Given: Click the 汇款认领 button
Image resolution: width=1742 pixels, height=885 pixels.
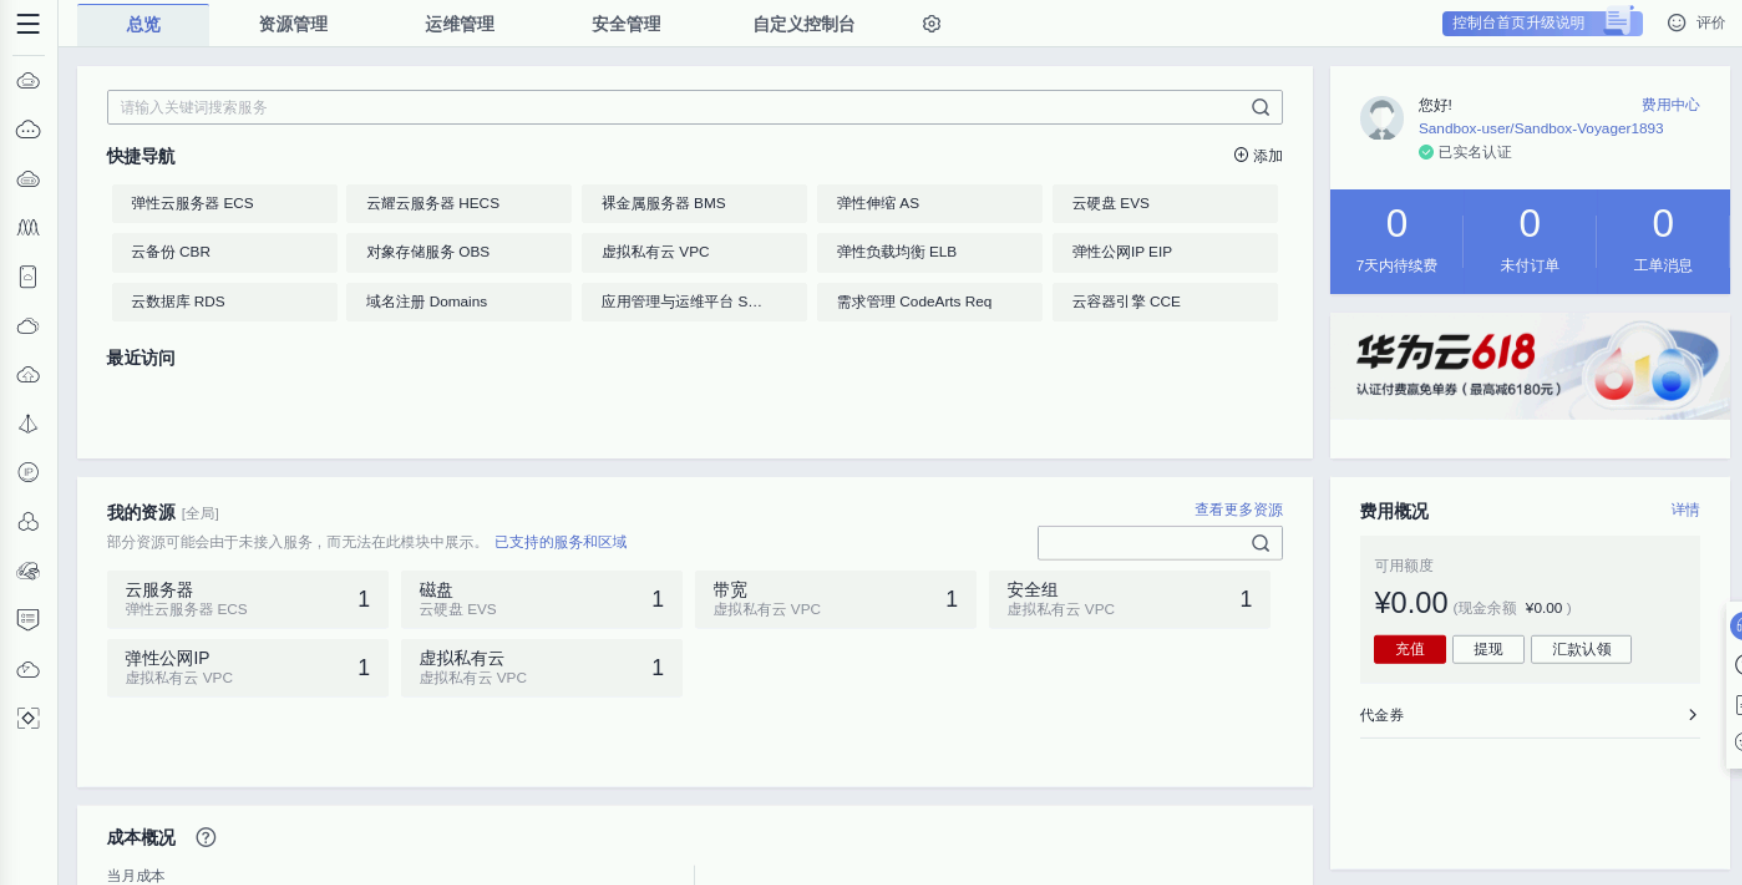Looking at the screenshot, I should point(1581,649).
